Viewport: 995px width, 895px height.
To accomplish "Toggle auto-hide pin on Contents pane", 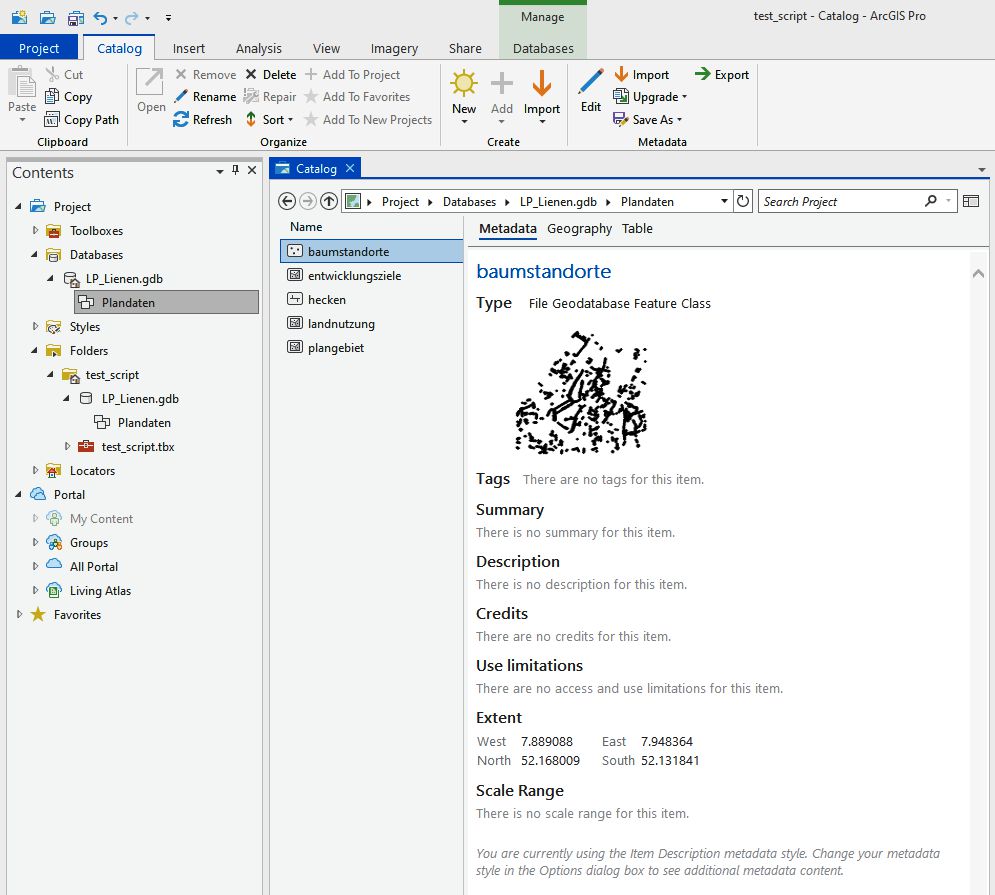I will coord(236,172).
